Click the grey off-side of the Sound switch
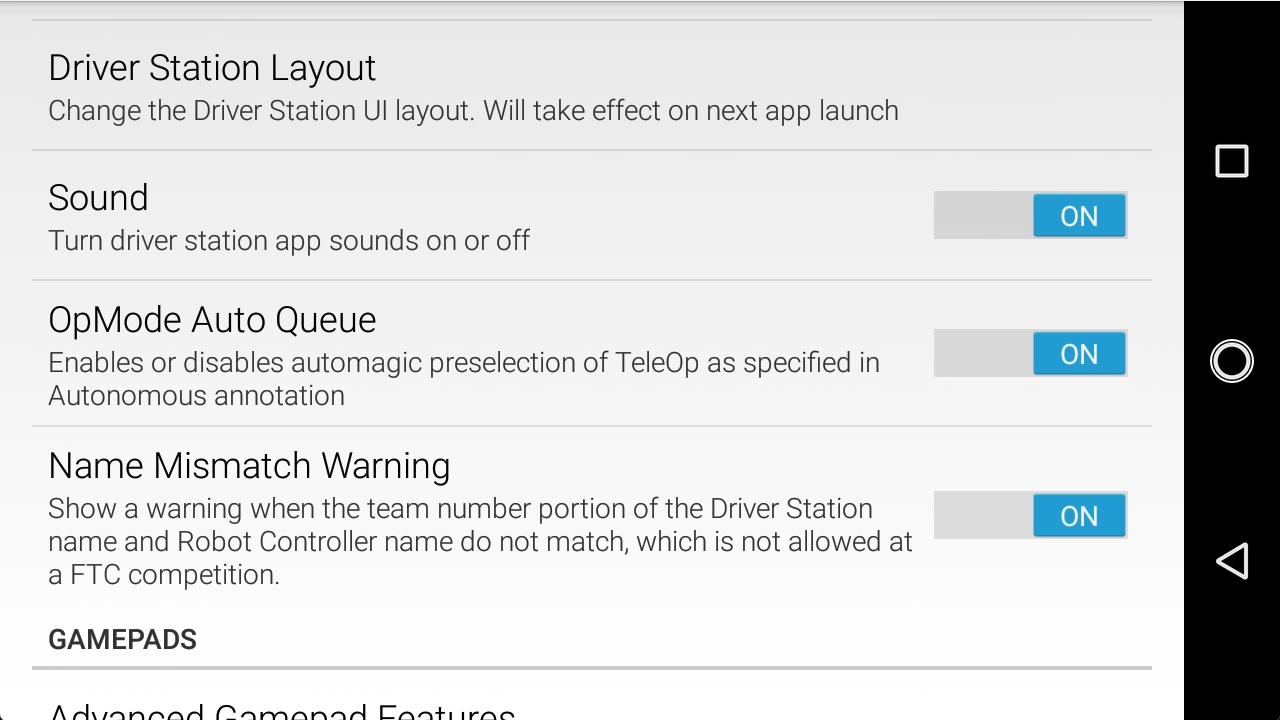The image size is (1280, 720). click(982, 216)
